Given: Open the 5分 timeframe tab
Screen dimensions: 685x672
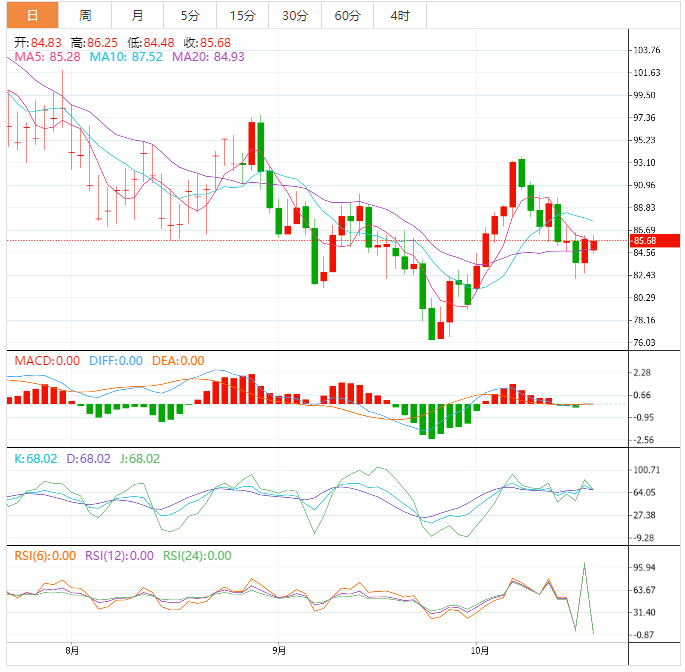Looking at the screenshot, I should (190, 15).
